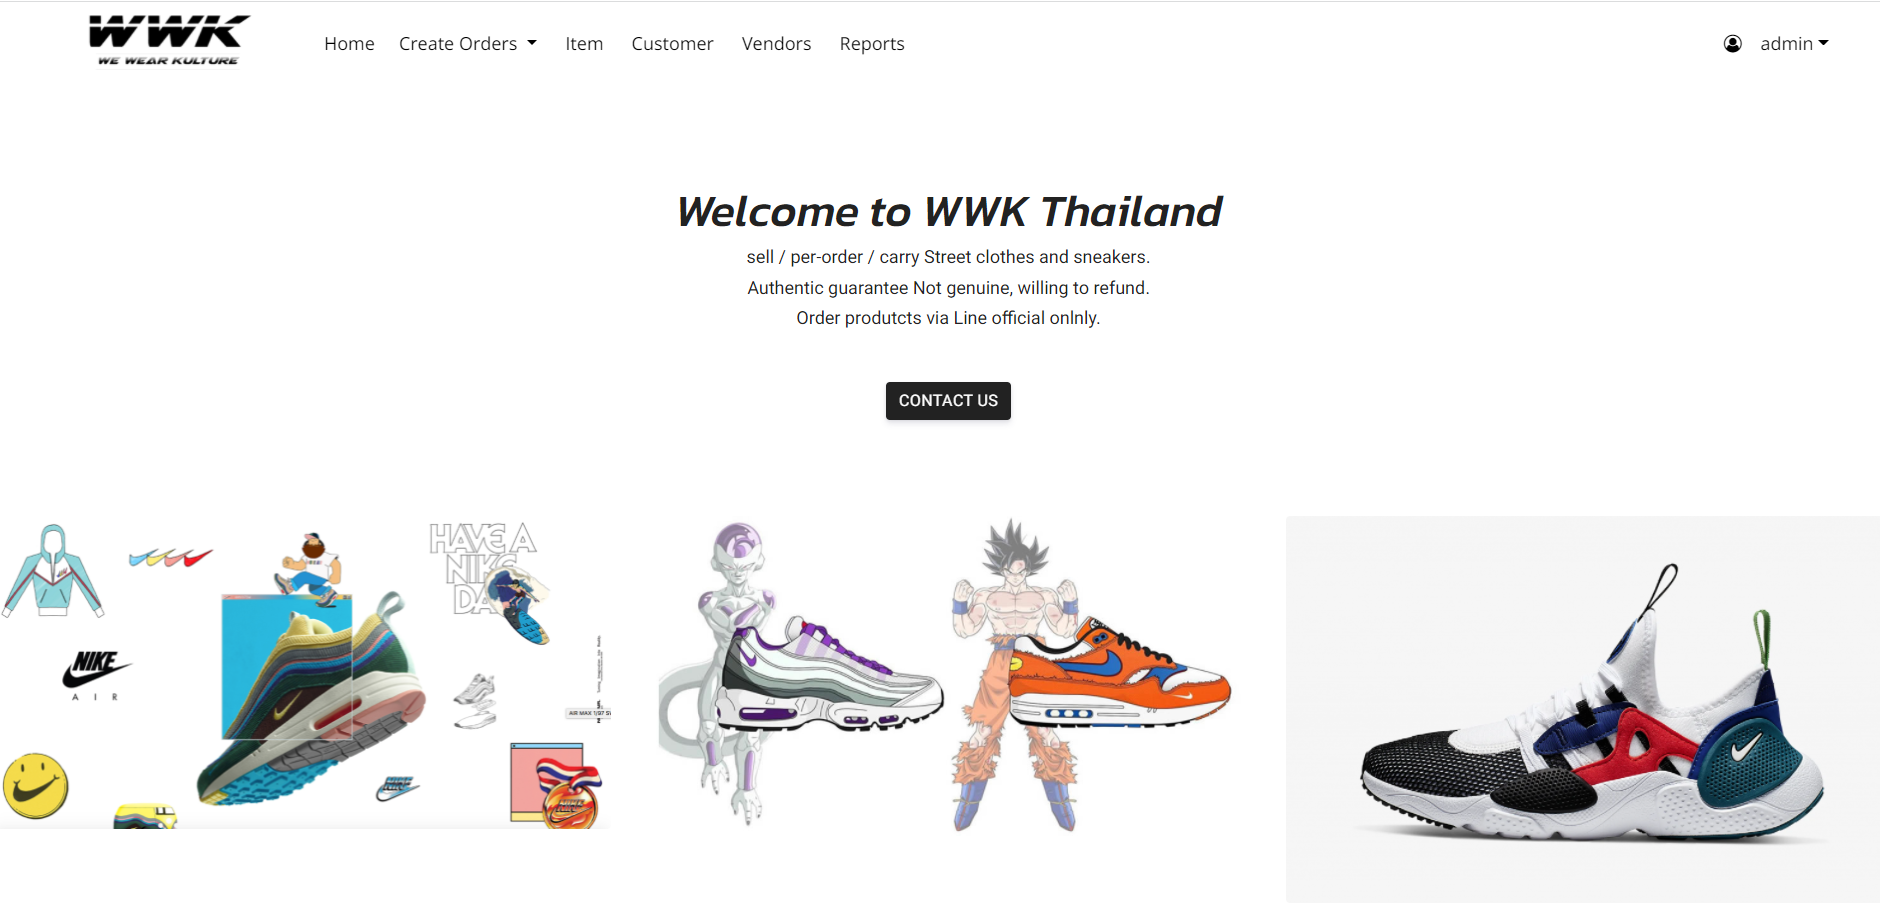The width and height of the screenshot is (1880, 923).
Task: Open the Item menu link
Action: (x=584, y=44)
